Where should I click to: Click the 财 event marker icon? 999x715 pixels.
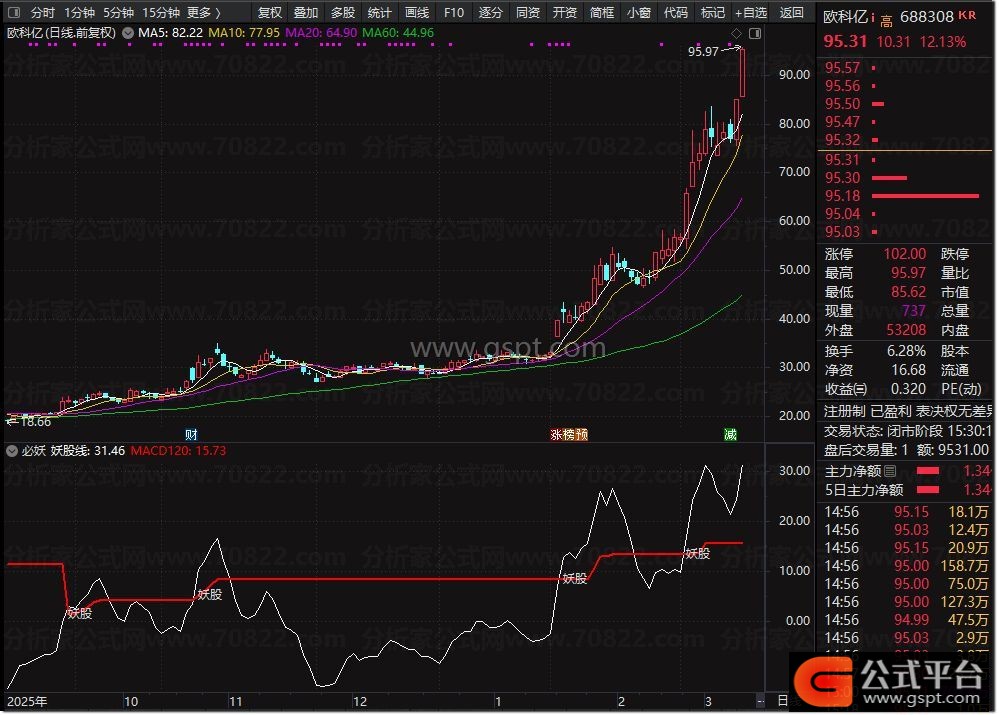(192, 434)
